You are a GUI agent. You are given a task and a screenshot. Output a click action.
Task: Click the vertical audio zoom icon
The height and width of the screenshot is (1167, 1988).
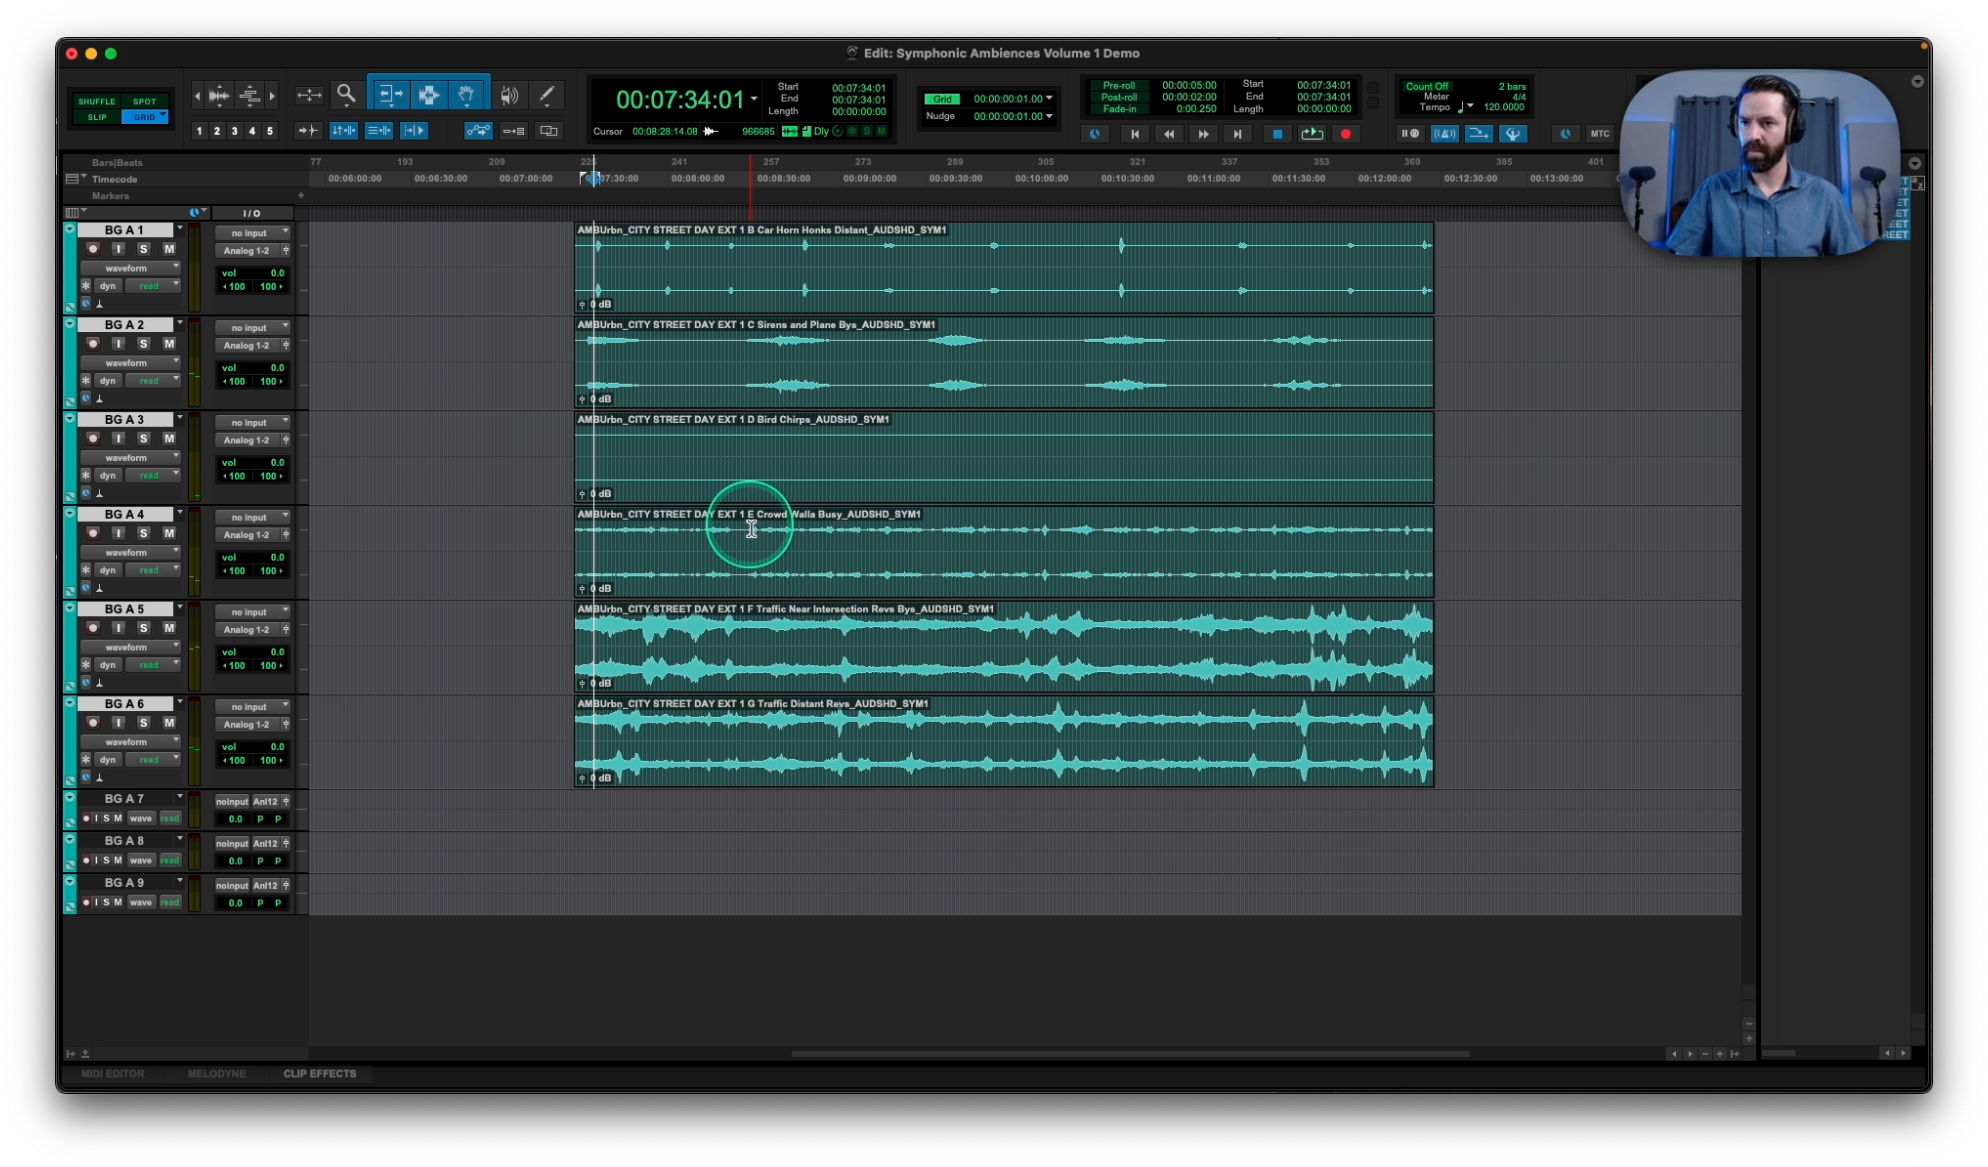coord(219,96)
